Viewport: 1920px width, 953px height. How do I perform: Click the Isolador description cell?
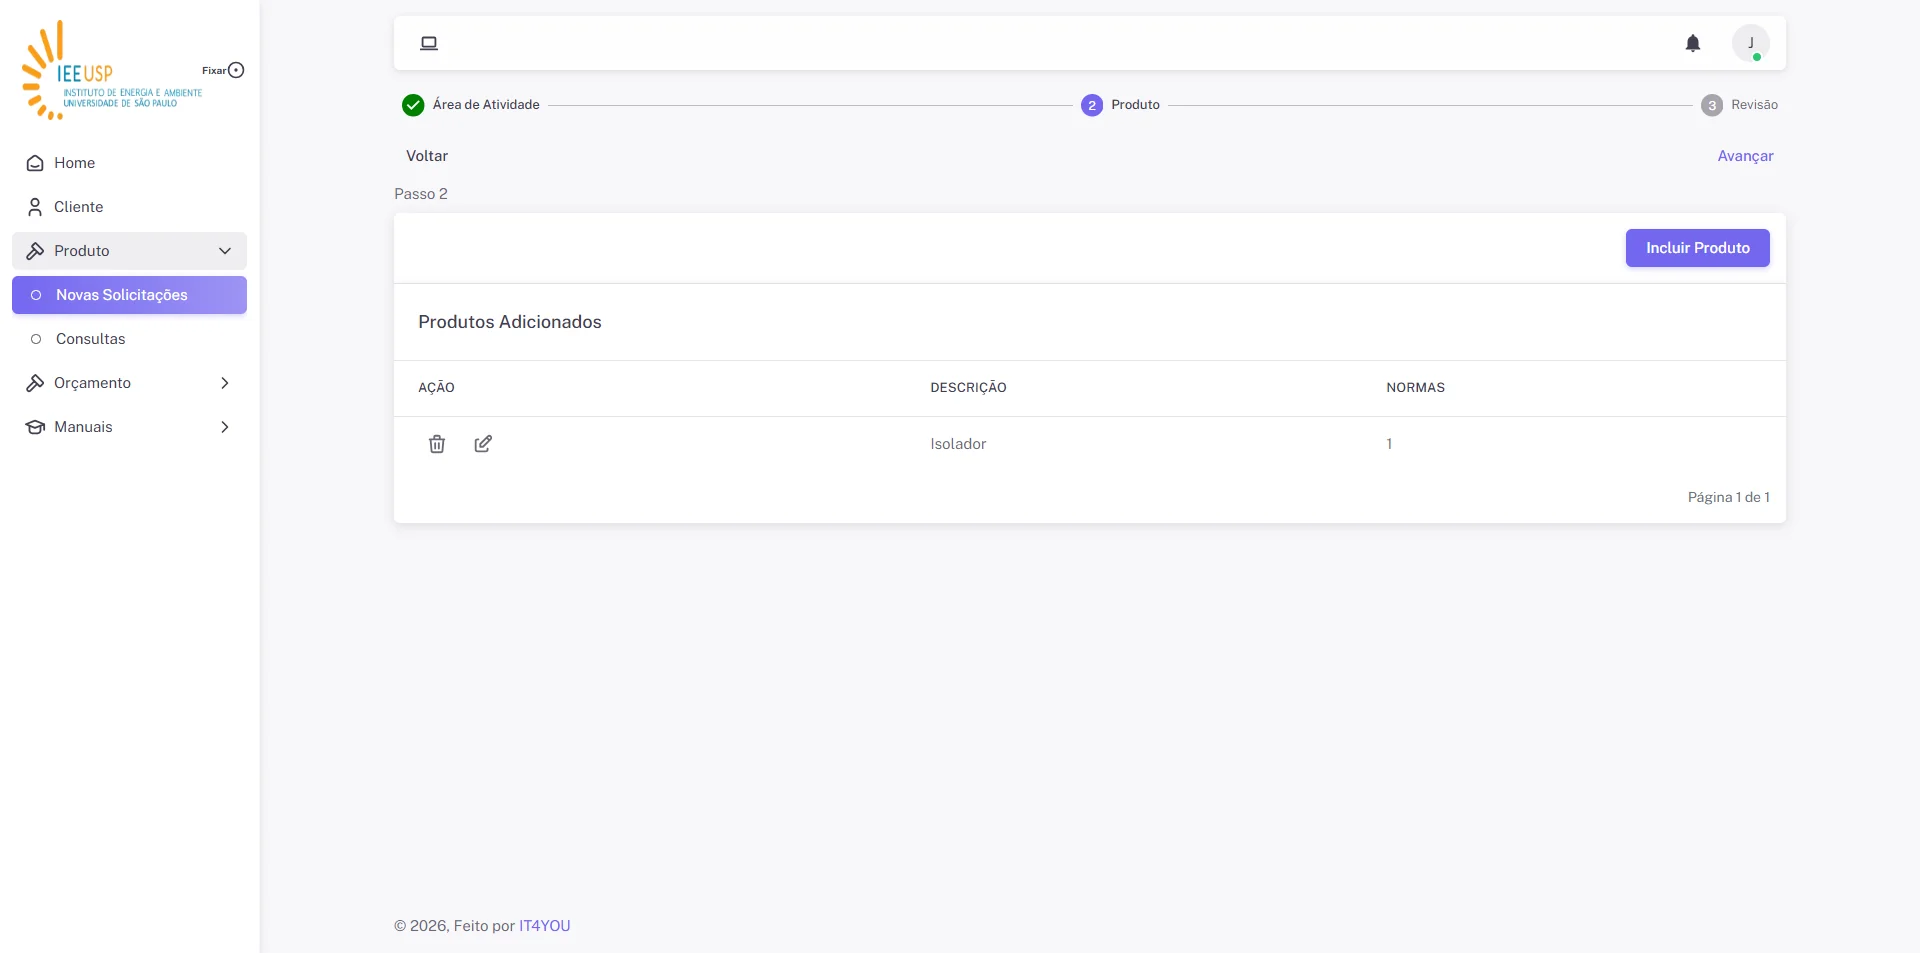[x=958, y=444]
